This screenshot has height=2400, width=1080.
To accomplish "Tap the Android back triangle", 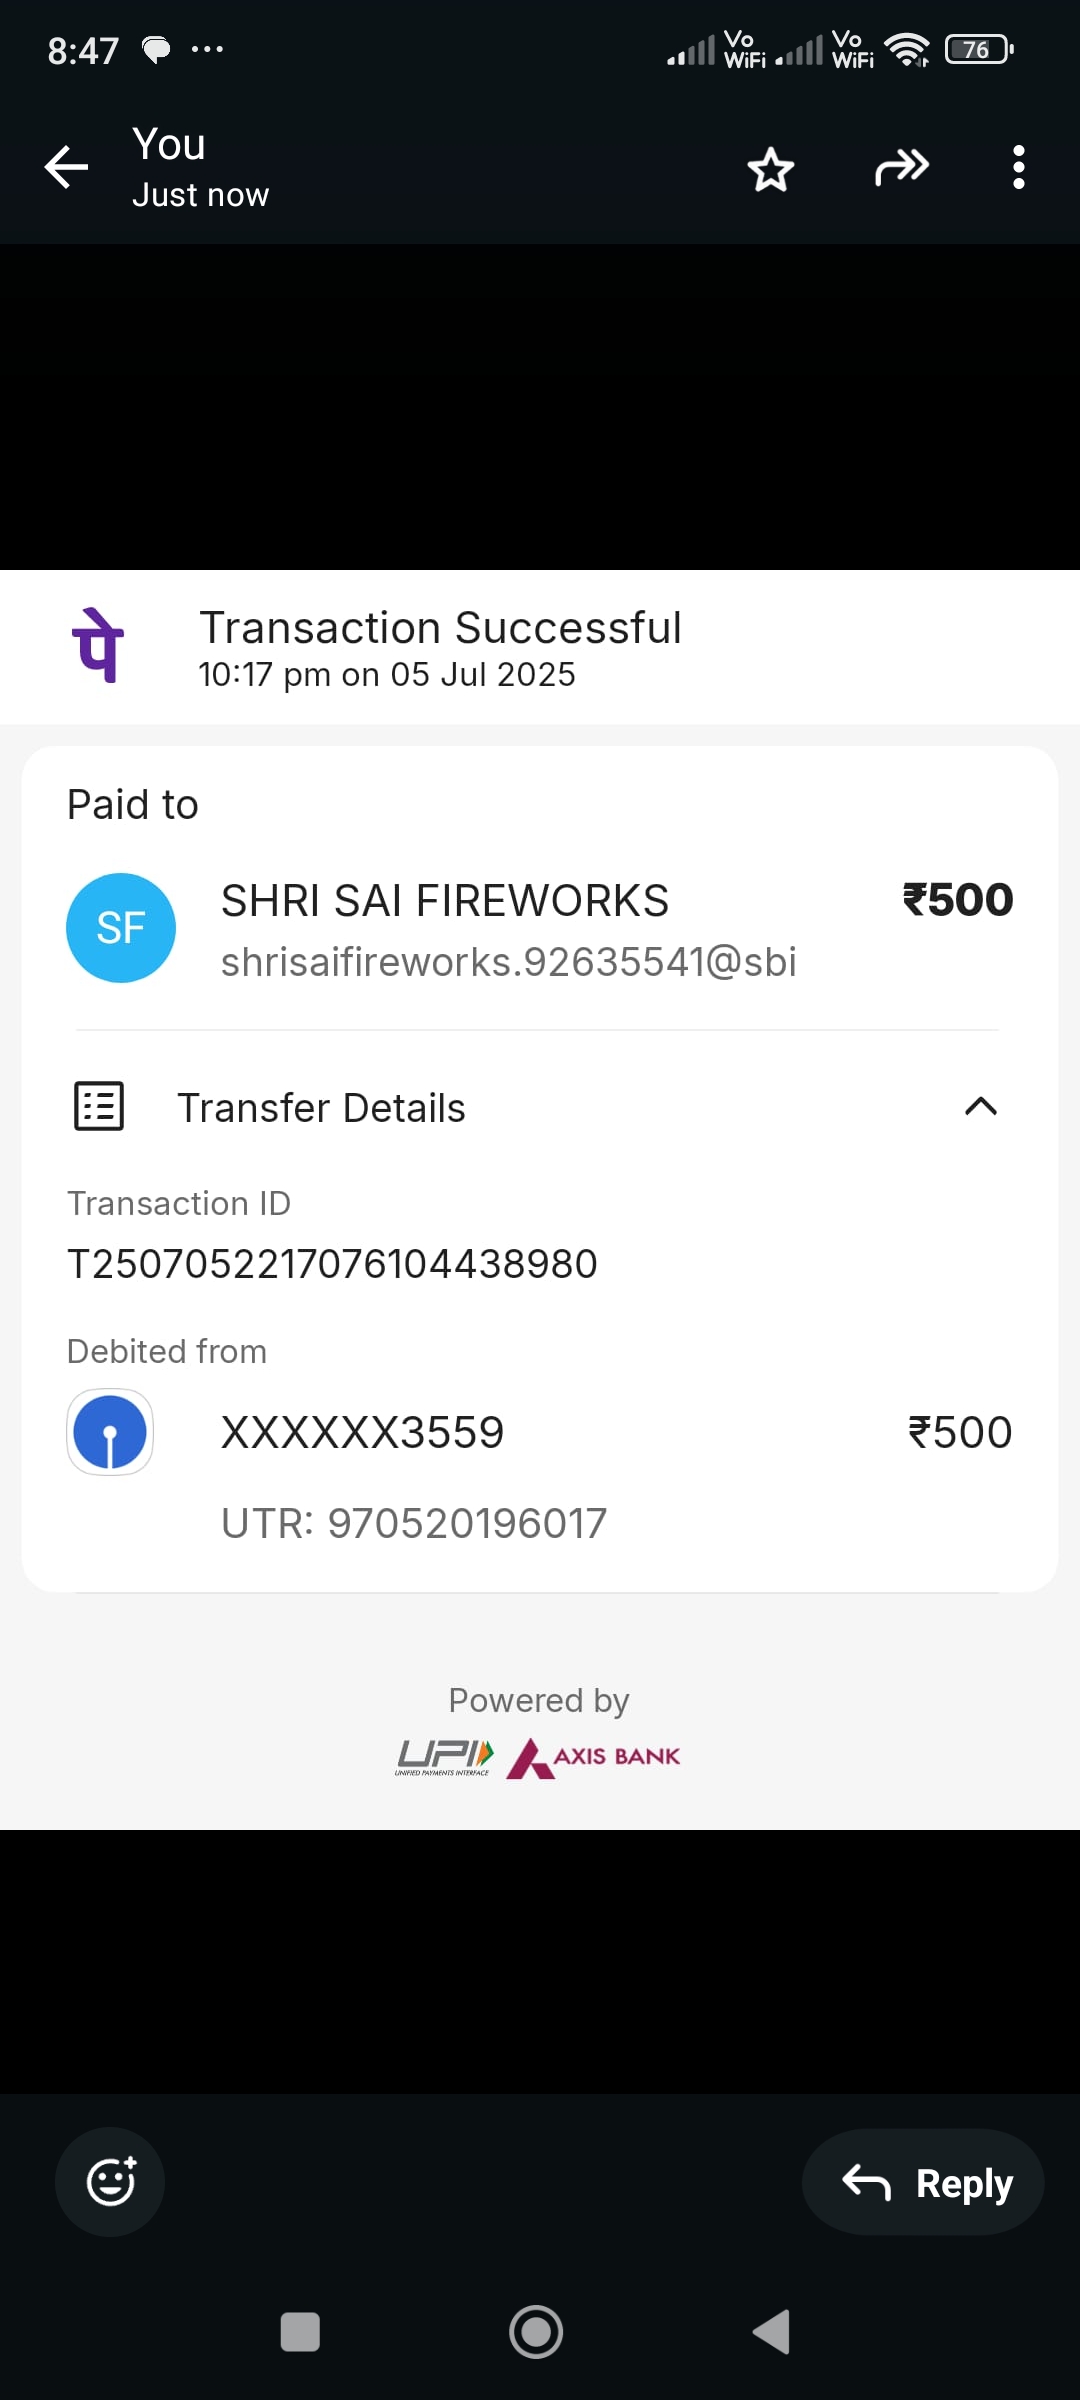I will coord(772,2332).
